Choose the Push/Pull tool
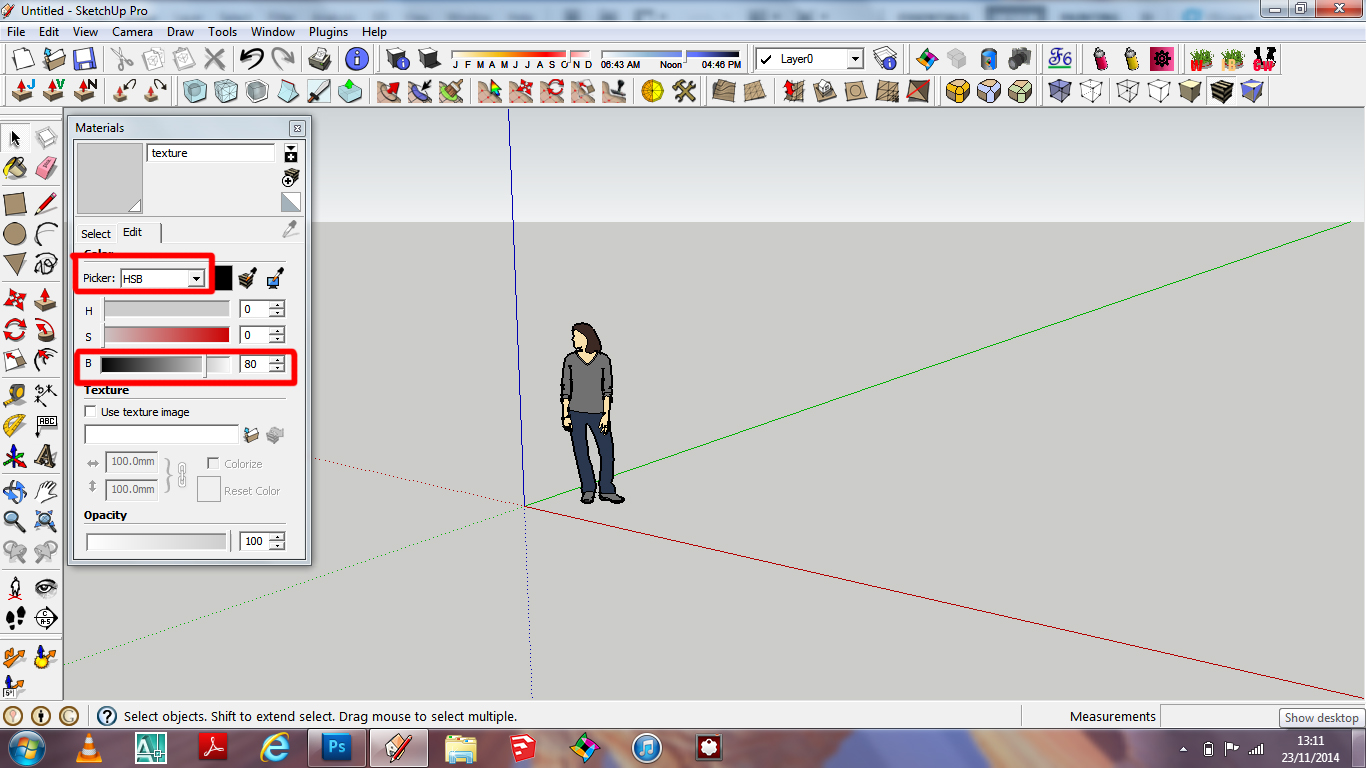The width and height of the screenshot is (1366, 768). click(x=46, y=299)
